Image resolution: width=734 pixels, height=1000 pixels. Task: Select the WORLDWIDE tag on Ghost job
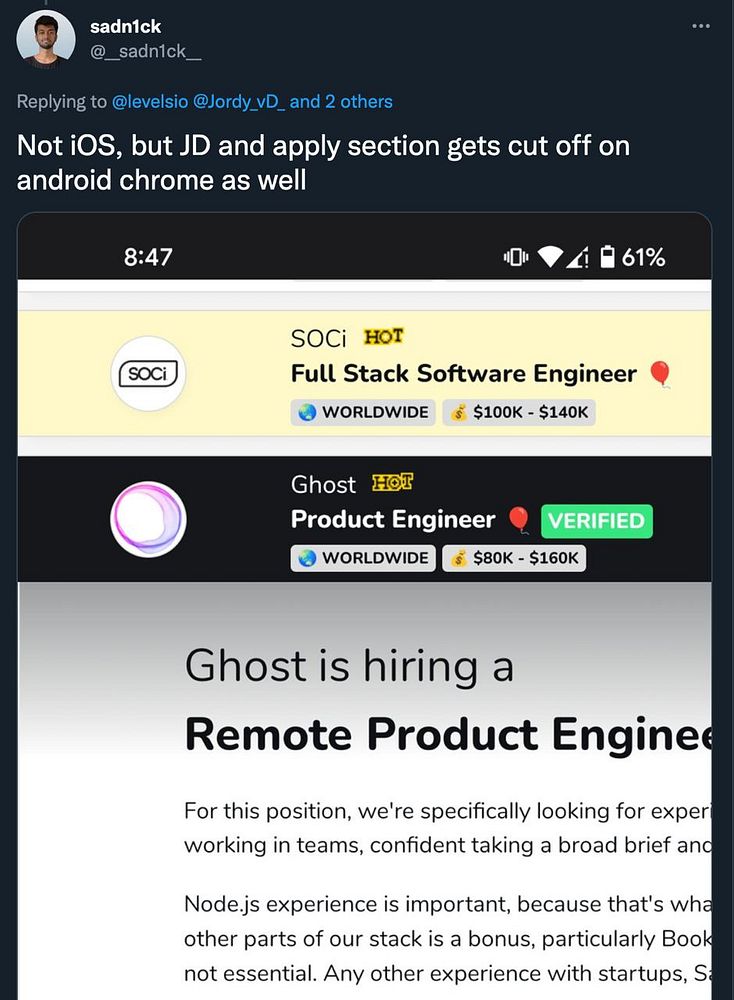click(363, 558)
